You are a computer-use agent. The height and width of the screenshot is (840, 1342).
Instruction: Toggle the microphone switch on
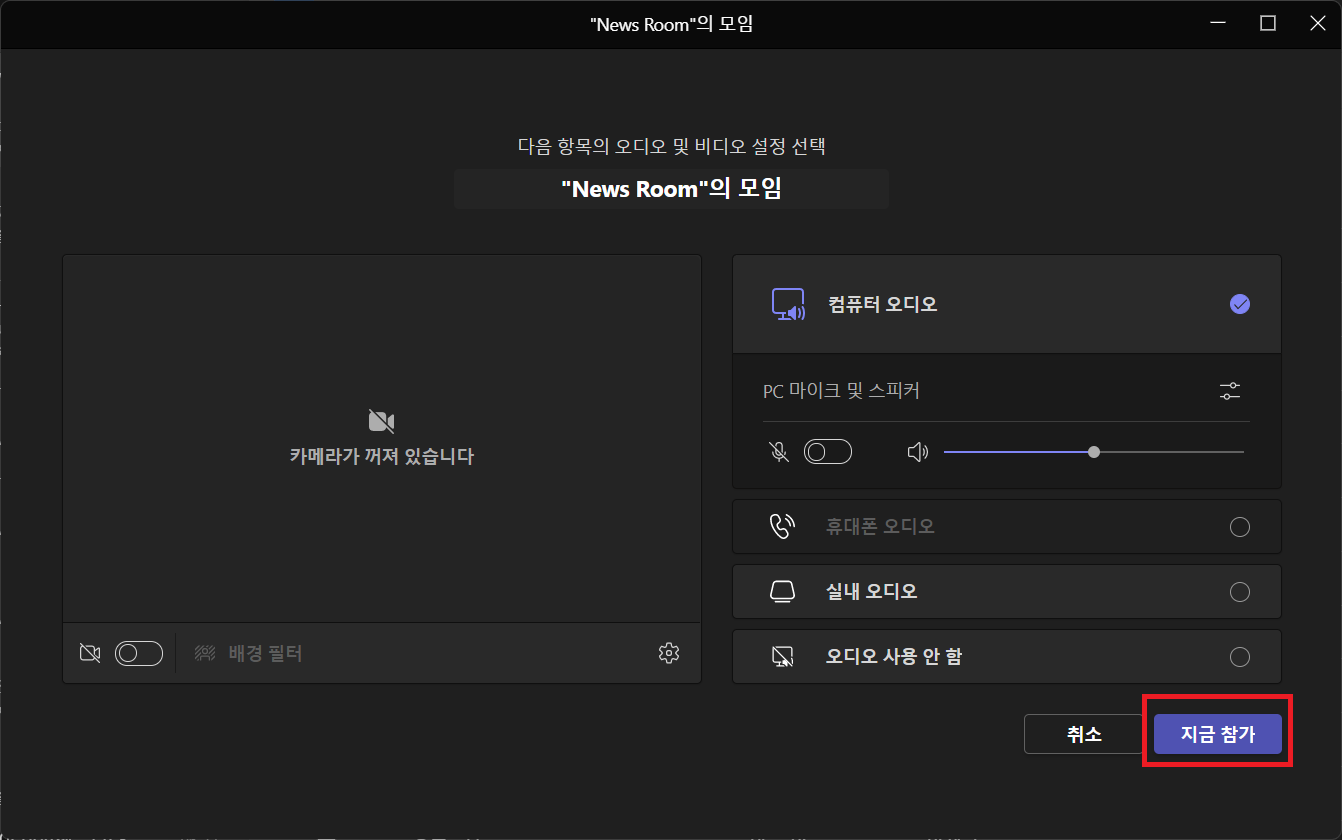[x=828, y=452]
